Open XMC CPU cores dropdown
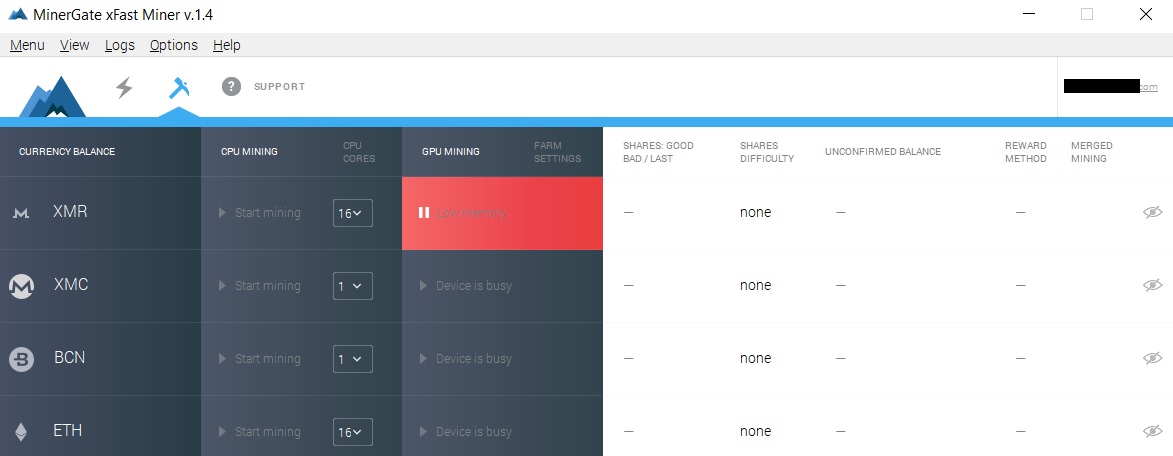This screenshot has width=1173, height=456. click(353, 286)
